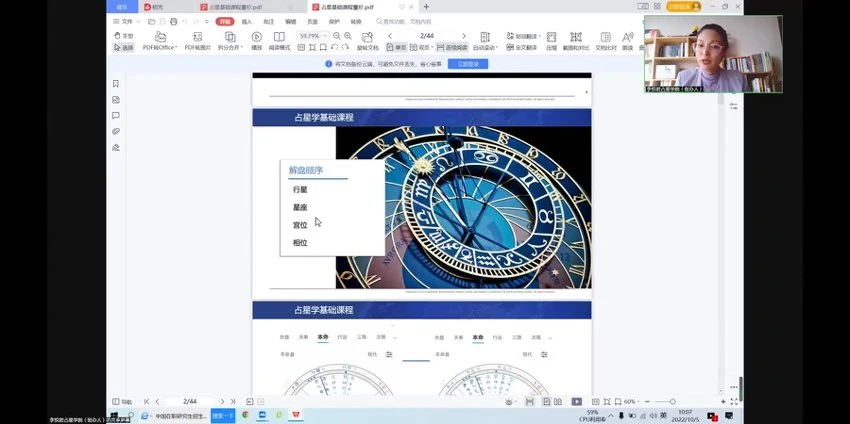The height and width of the screenshot is (424, 850).
Task: Select the Annotate (批注) ribbon tab
Action: click(268, 22)
